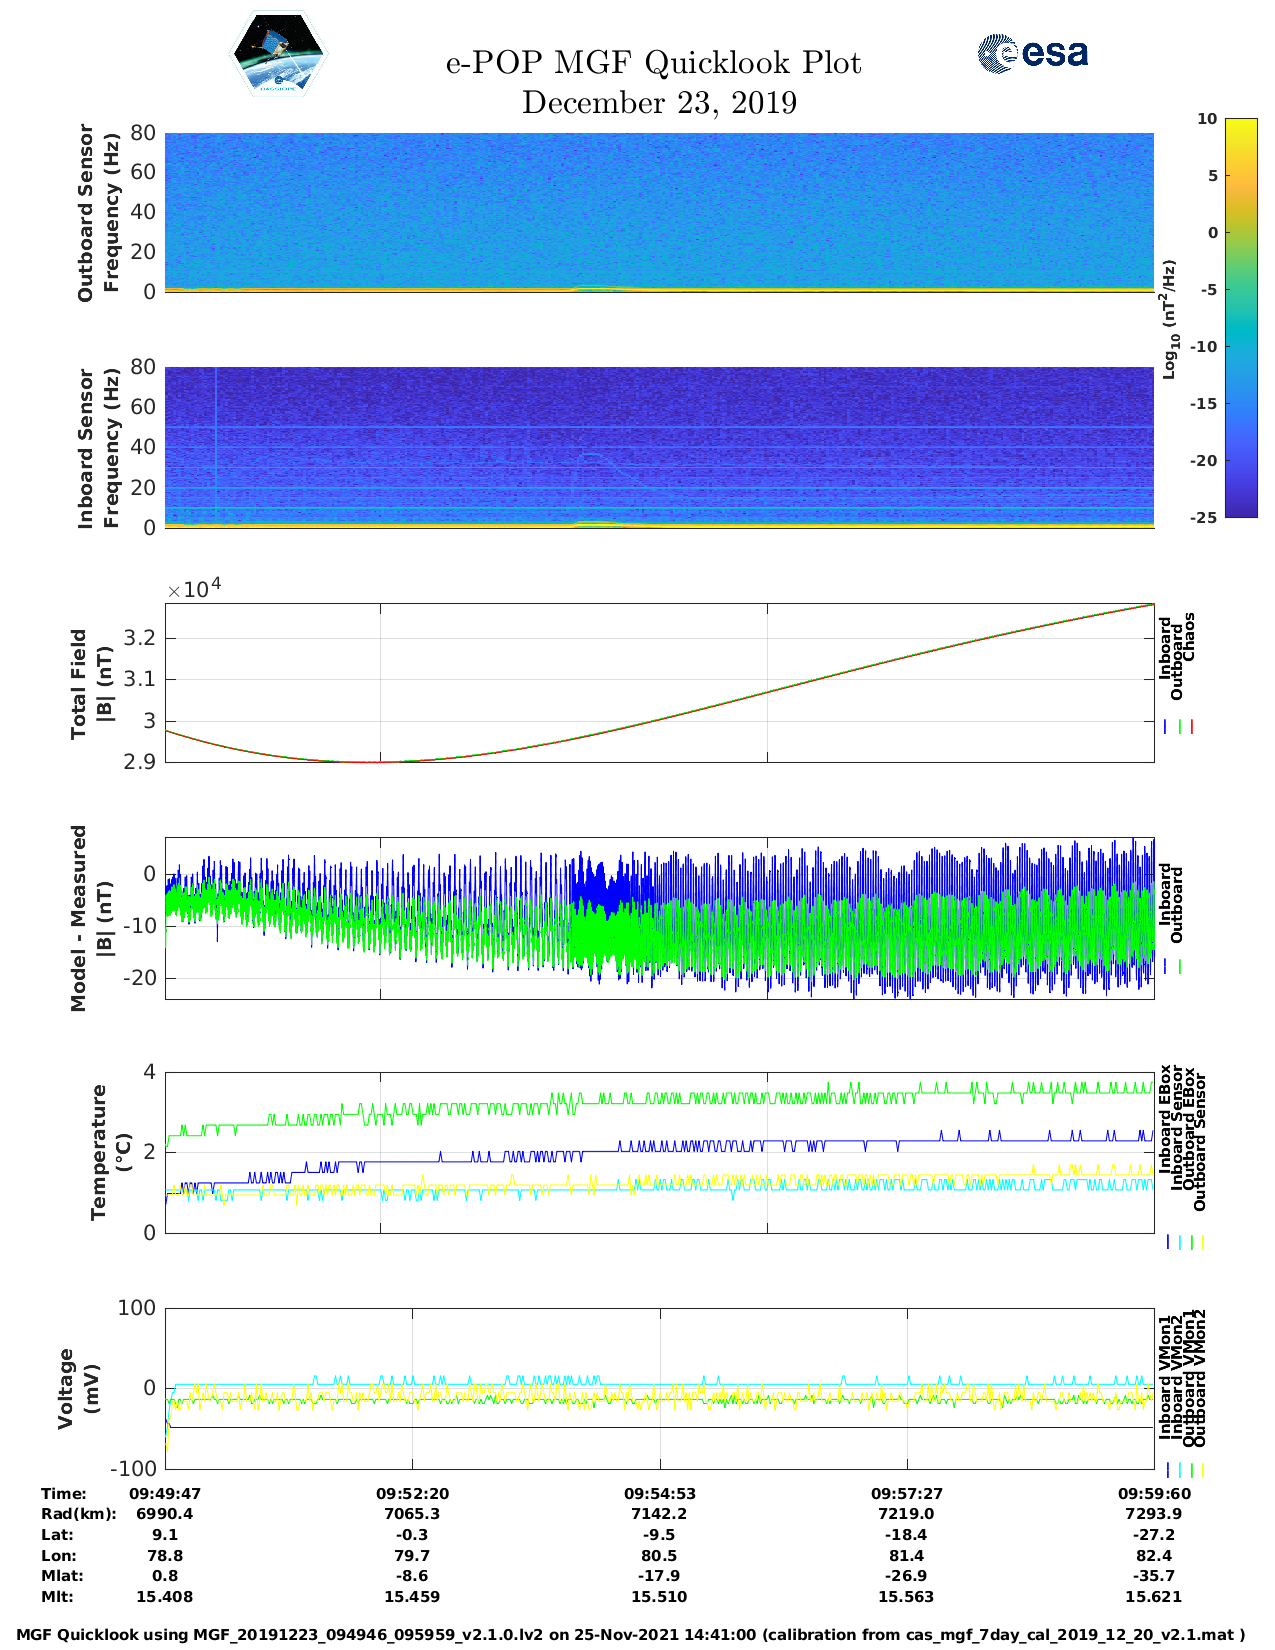Click blue legend marker beside Voltage plot
Screen dimensions: 1275x1650
[1167, 1470]
